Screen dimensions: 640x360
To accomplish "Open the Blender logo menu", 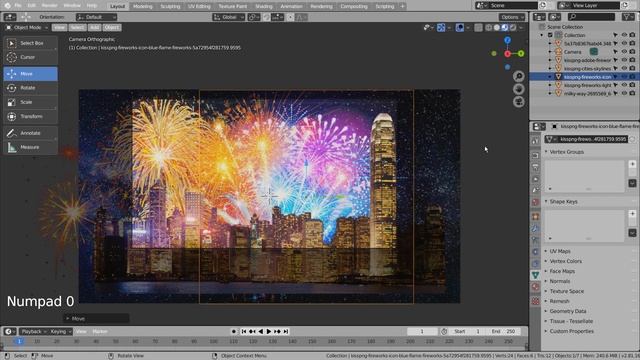I will click(x=7, y=6).
